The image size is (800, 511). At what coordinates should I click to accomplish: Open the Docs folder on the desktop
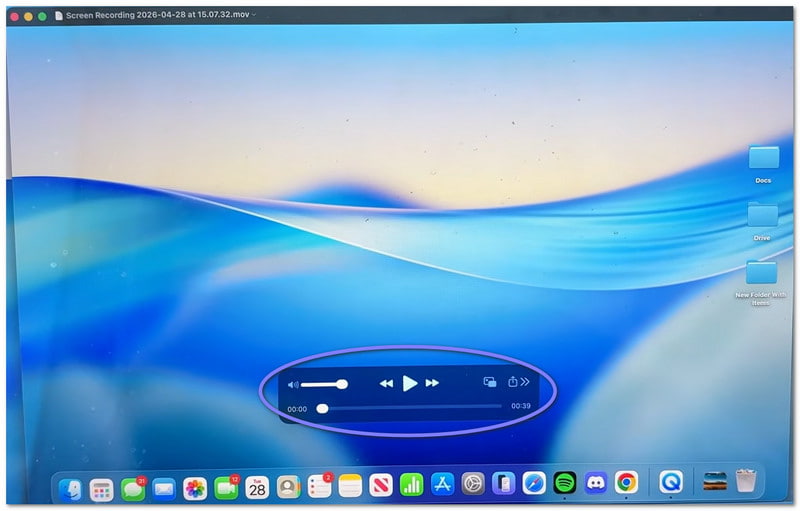pyautogui.click(x=764, y=158)
